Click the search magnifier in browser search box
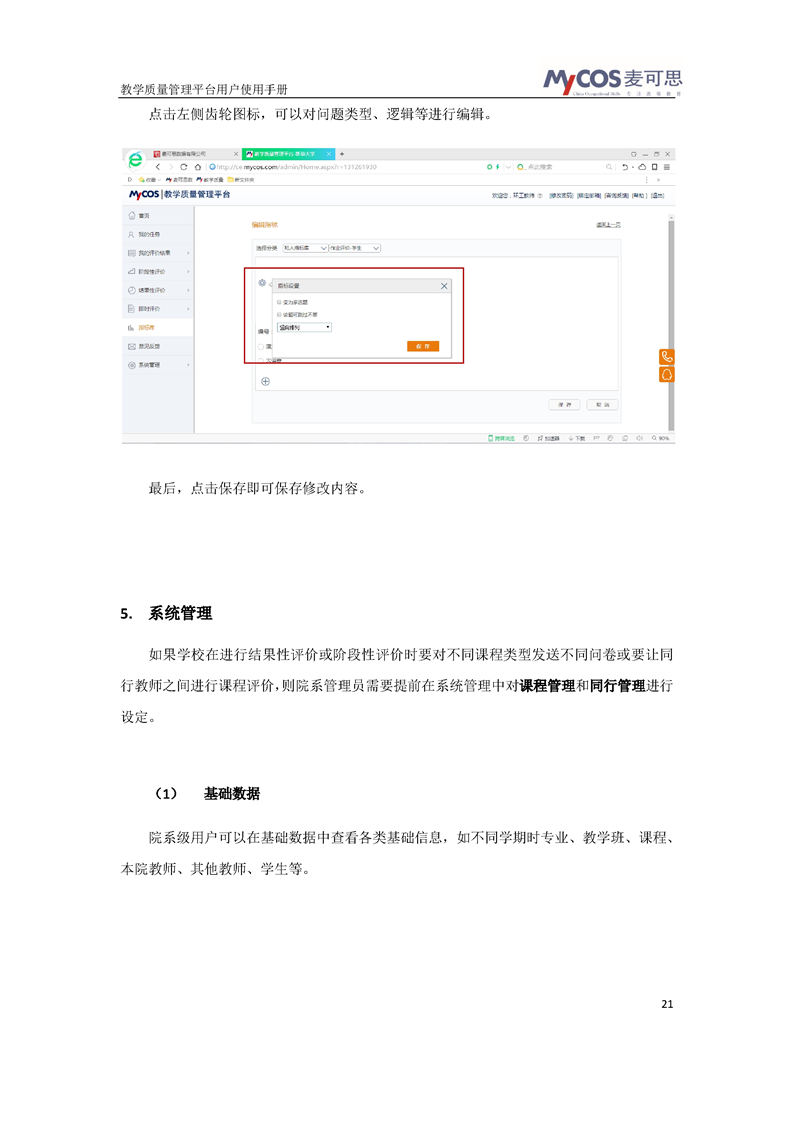 (x=609, y=167)
